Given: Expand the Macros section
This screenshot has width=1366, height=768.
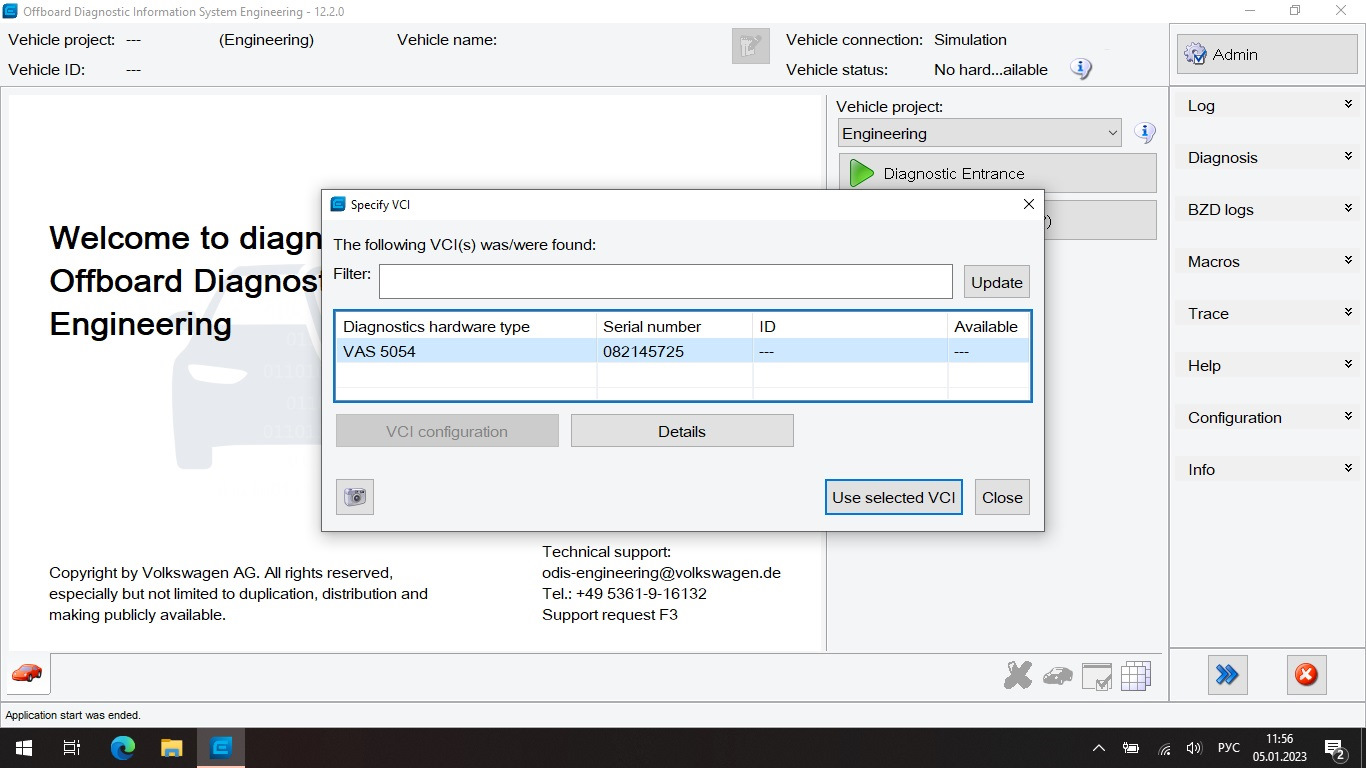Looking at the screenshot, I should 1267,261.
